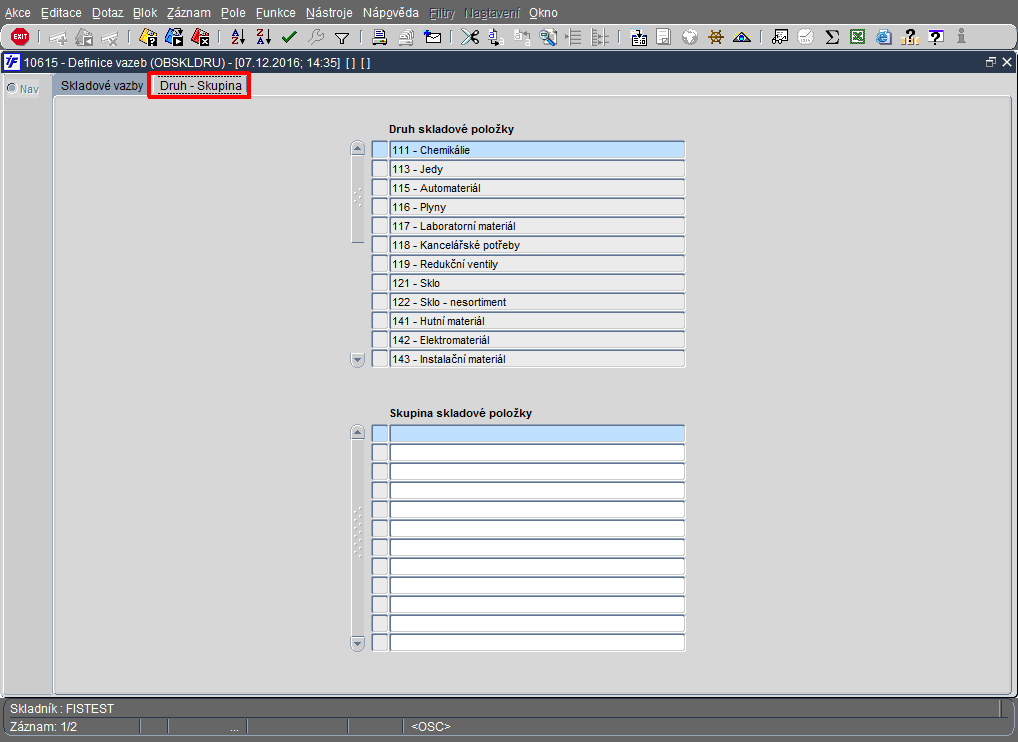The image size is (1018, 742).
Task: Click the copy text icon beside scissors
Action: tap(495, 37)
